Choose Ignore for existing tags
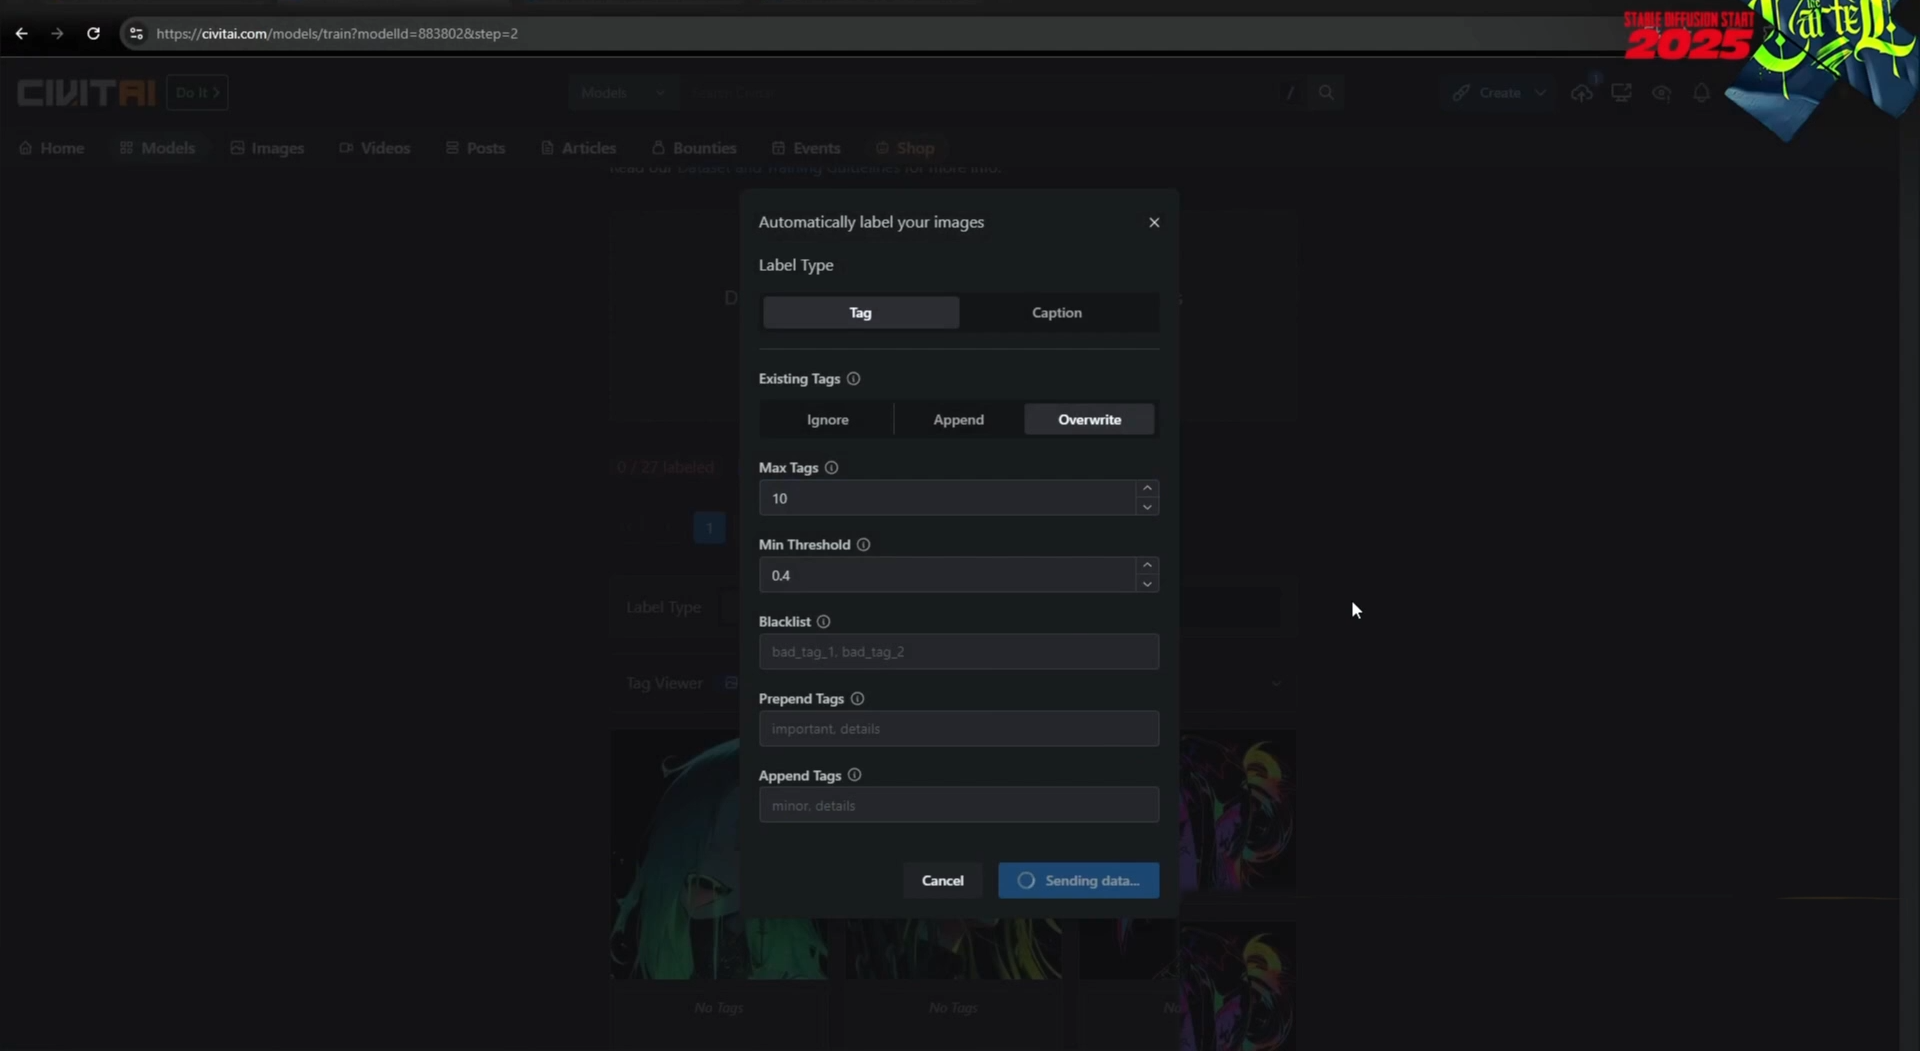This screenshot has width=1920, height=1051. [827, 419]
